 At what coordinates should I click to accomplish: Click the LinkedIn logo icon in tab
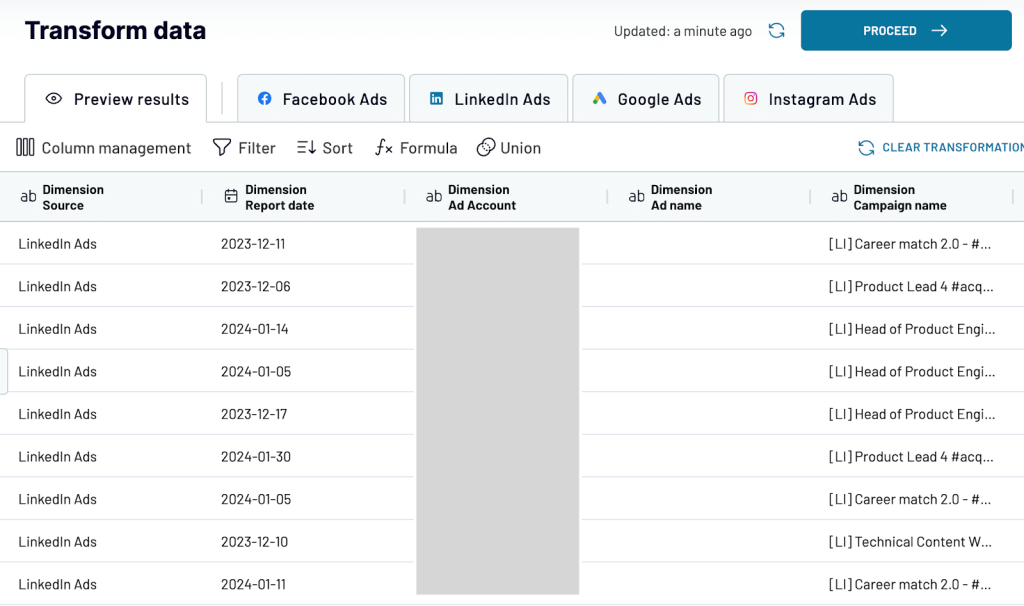tap(436, 99)
